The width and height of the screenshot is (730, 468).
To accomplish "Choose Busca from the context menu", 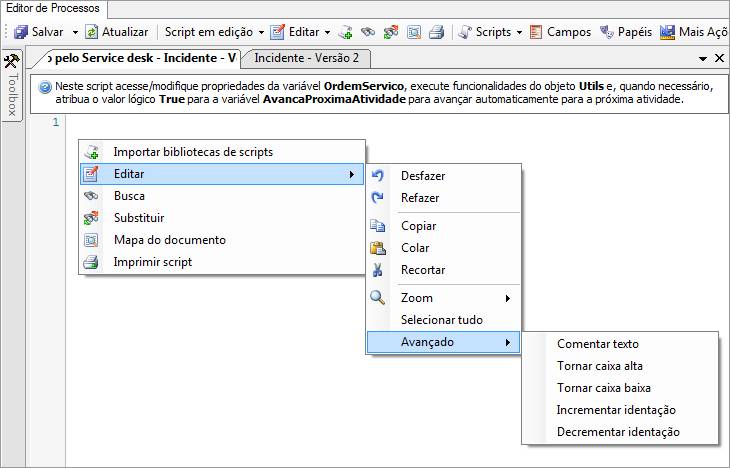I will pyautogui.click(x=222, y=196).
